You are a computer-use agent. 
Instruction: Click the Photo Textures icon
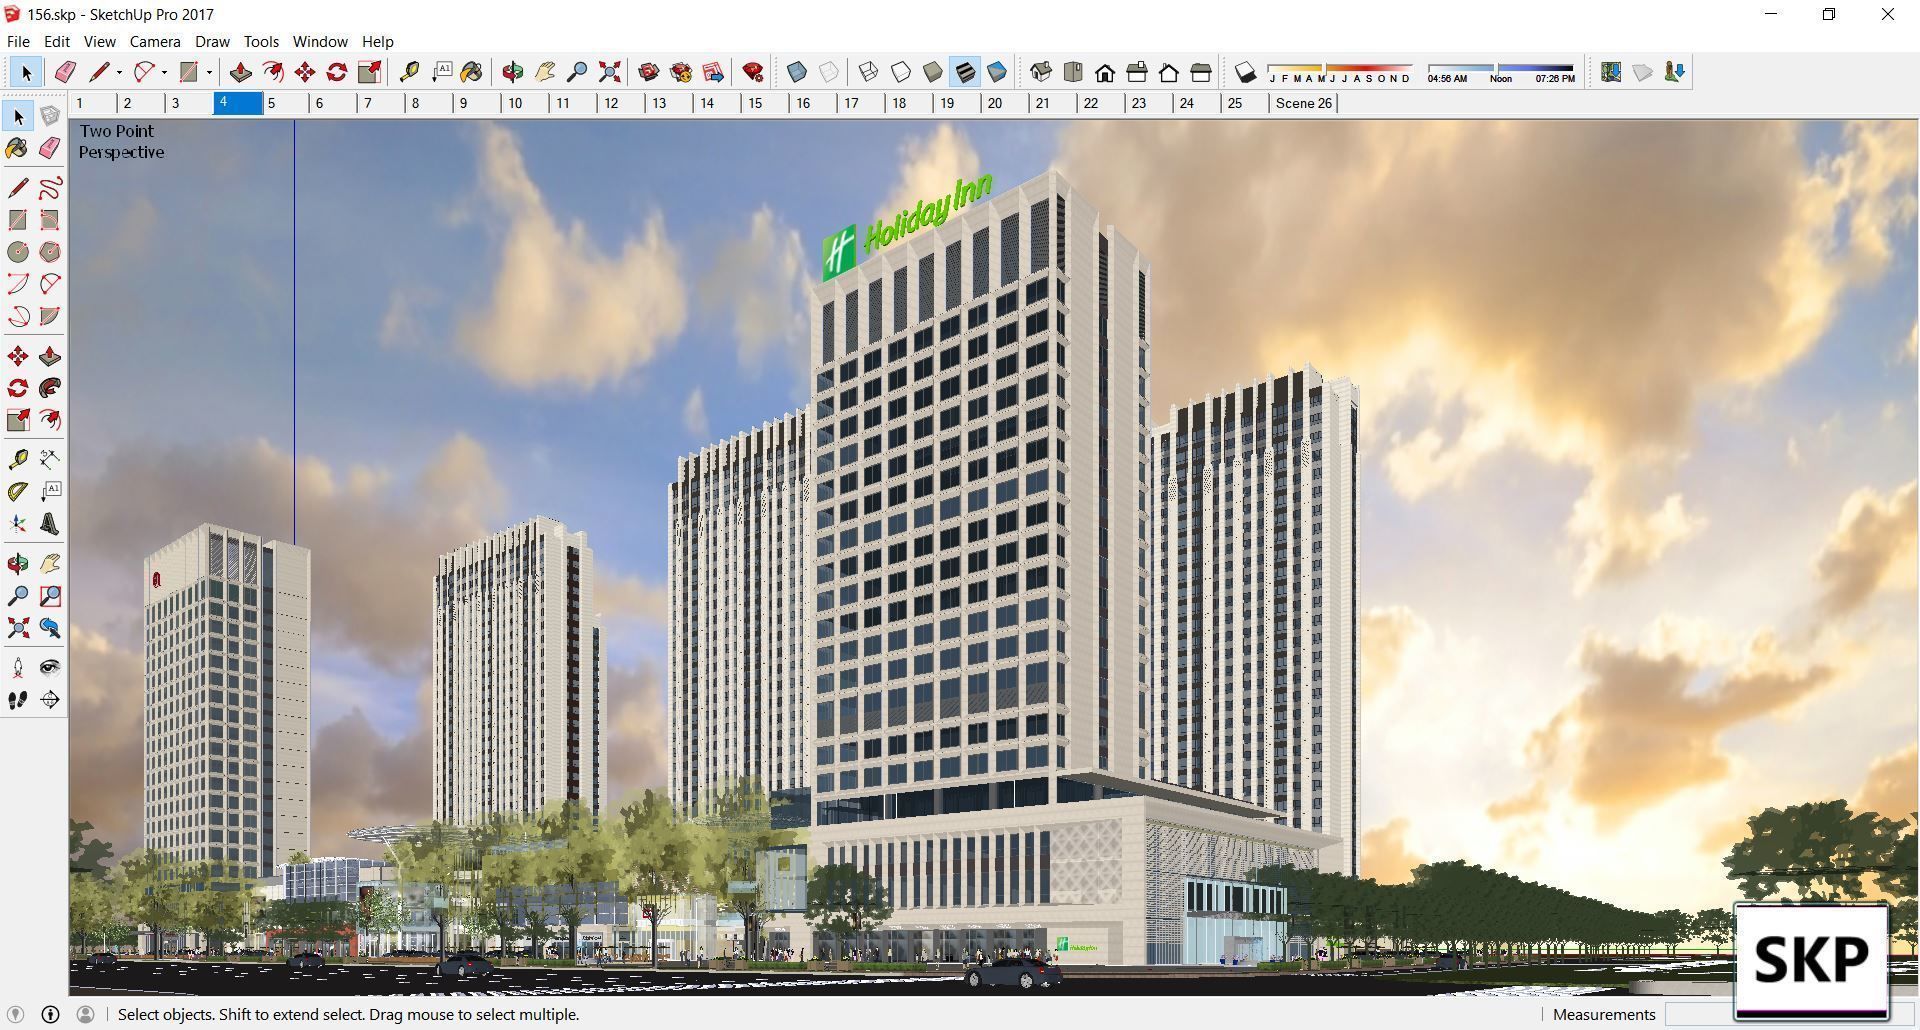pyautogui.click(x=1674, y=72)
